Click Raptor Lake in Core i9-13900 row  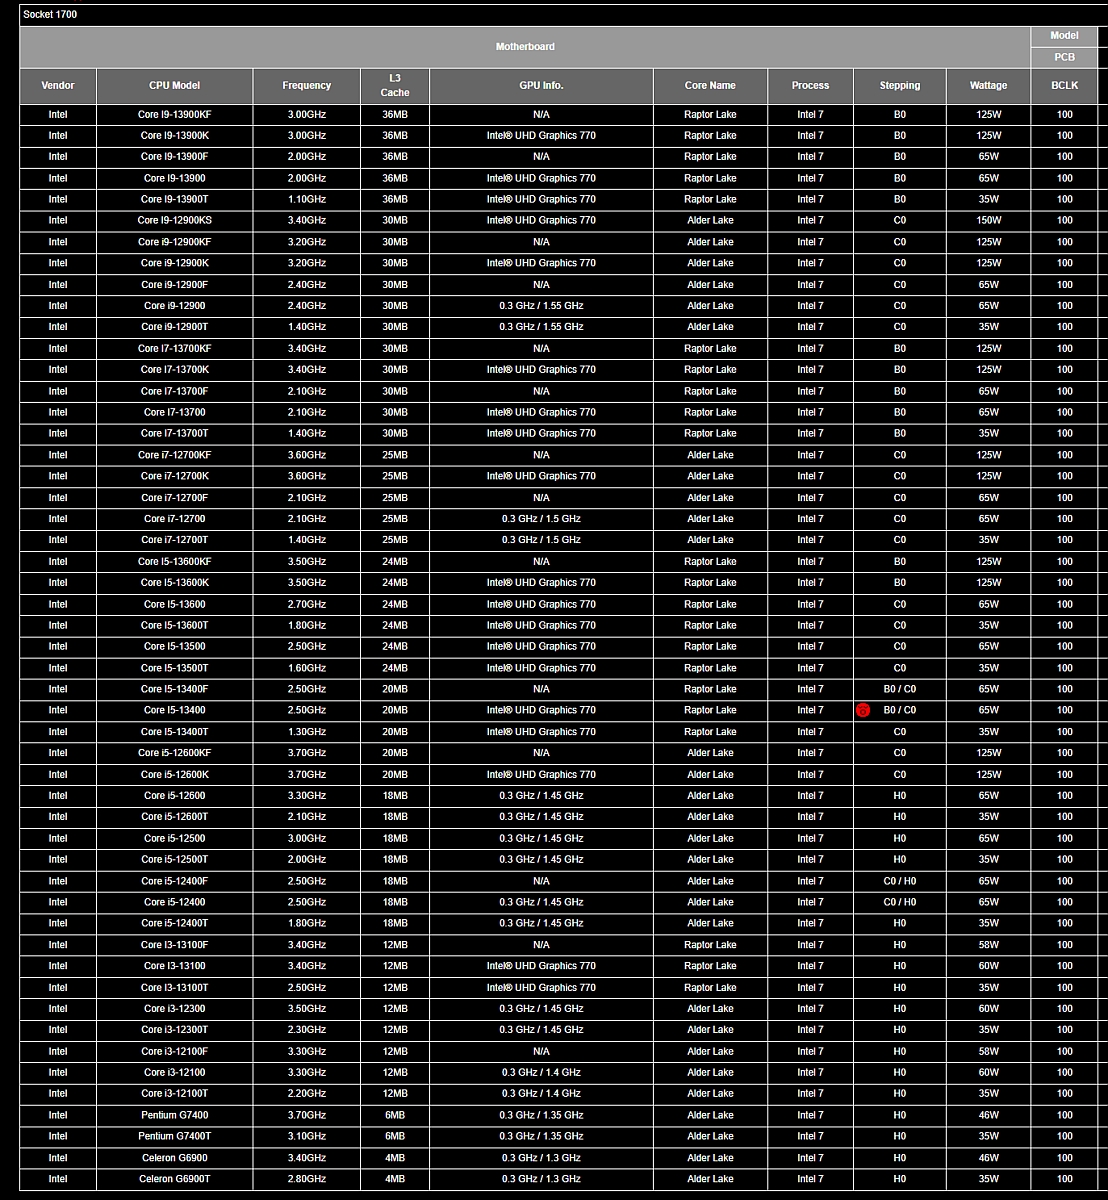(x=710, y=178)
